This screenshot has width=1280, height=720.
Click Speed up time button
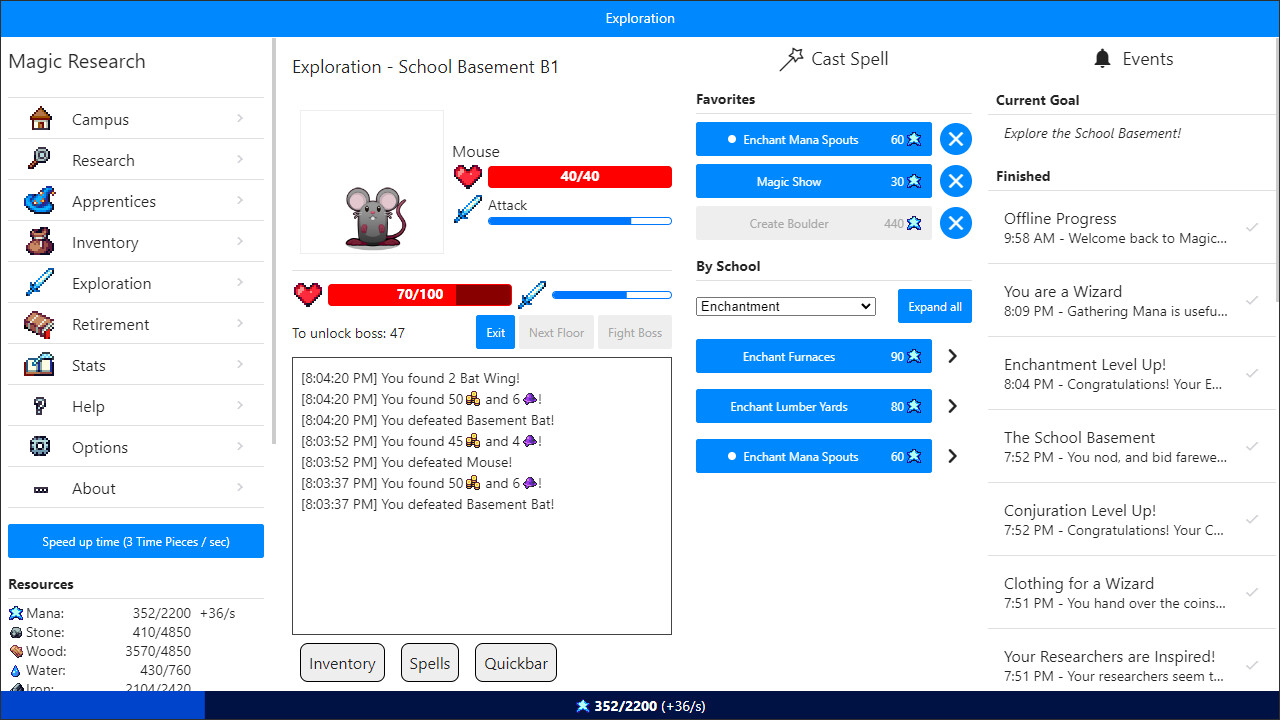click(135, 540)
